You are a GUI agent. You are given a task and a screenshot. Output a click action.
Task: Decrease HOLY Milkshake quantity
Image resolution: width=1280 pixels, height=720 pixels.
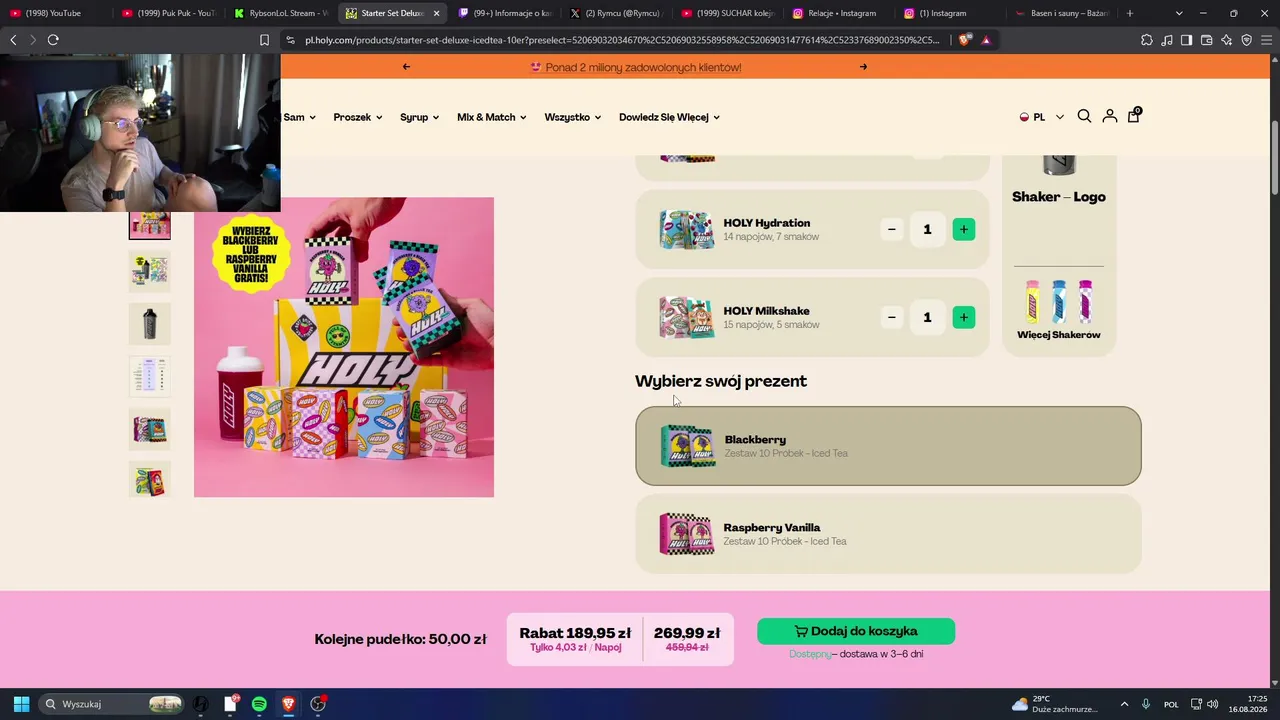point(892,318)
